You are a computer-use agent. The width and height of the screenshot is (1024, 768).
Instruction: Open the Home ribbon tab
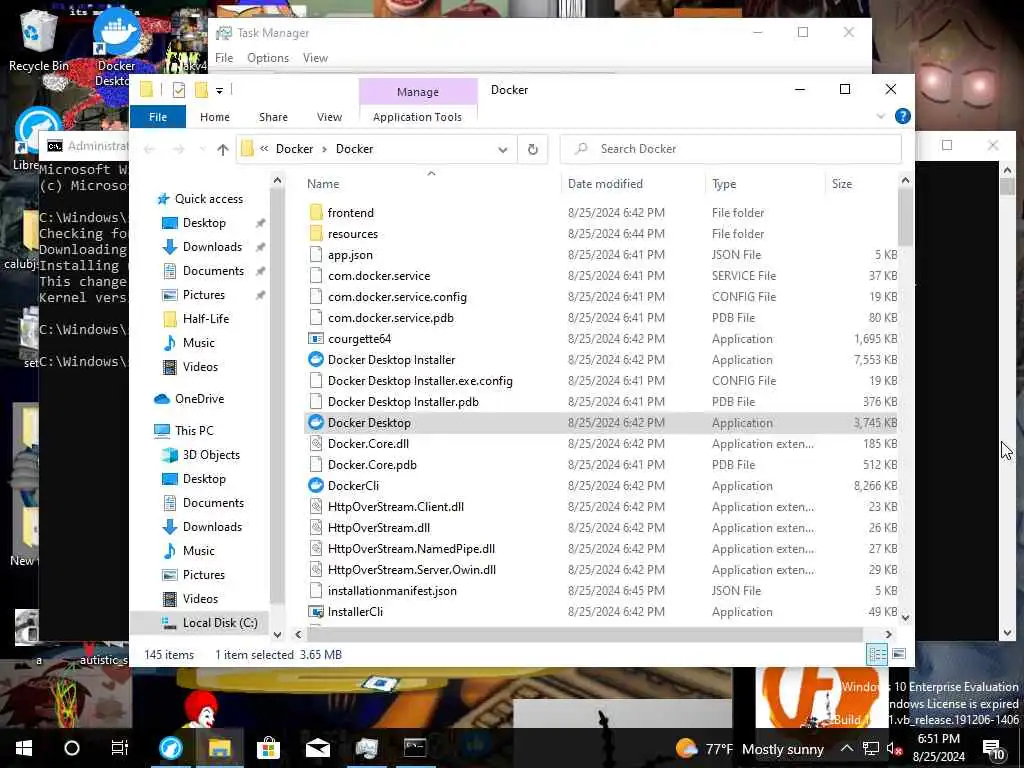pos(215,117)
